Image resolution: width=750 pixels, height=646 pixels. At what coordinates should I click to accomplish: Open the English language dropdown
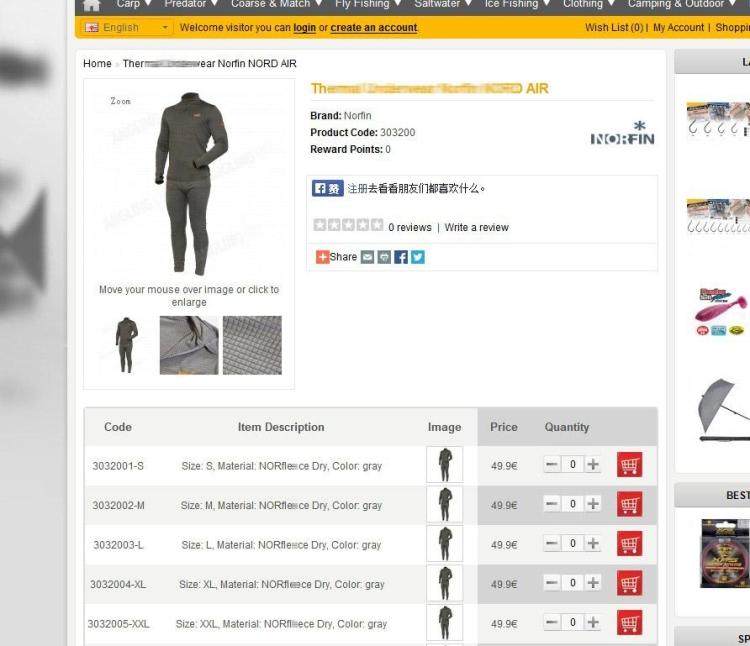(x=126, y=27)
